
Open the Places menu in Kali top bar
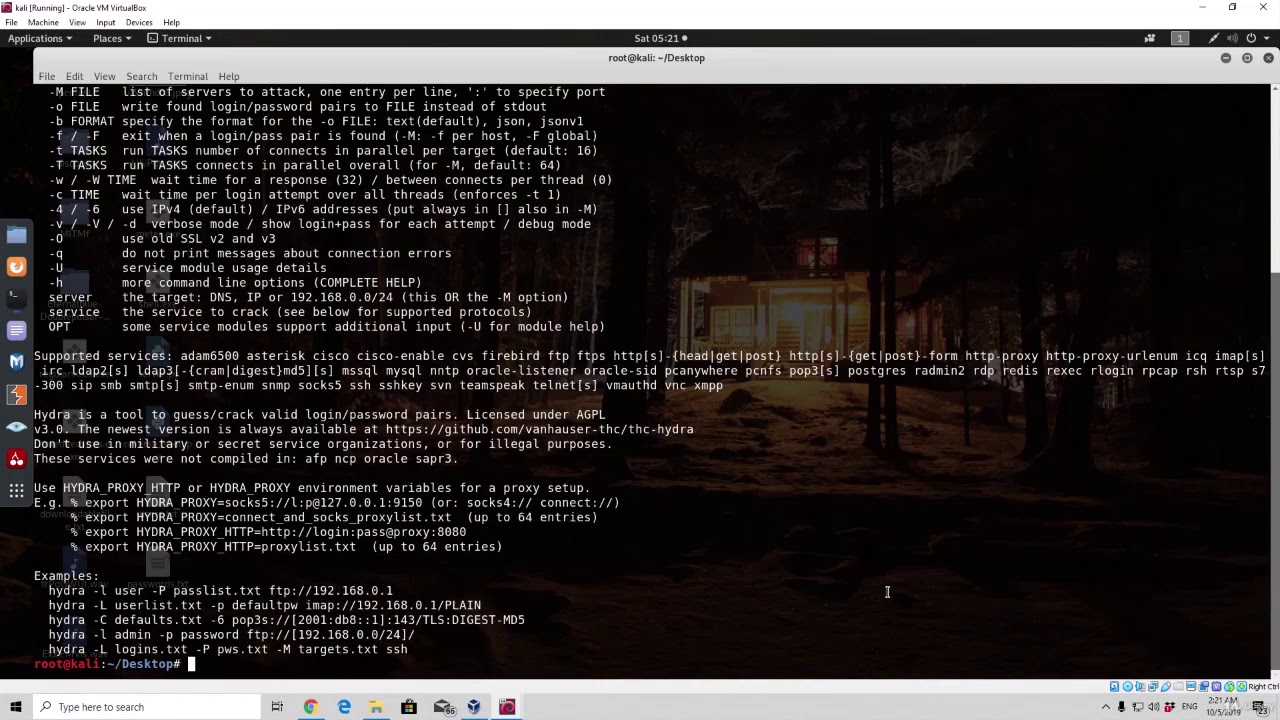[112, 38]
